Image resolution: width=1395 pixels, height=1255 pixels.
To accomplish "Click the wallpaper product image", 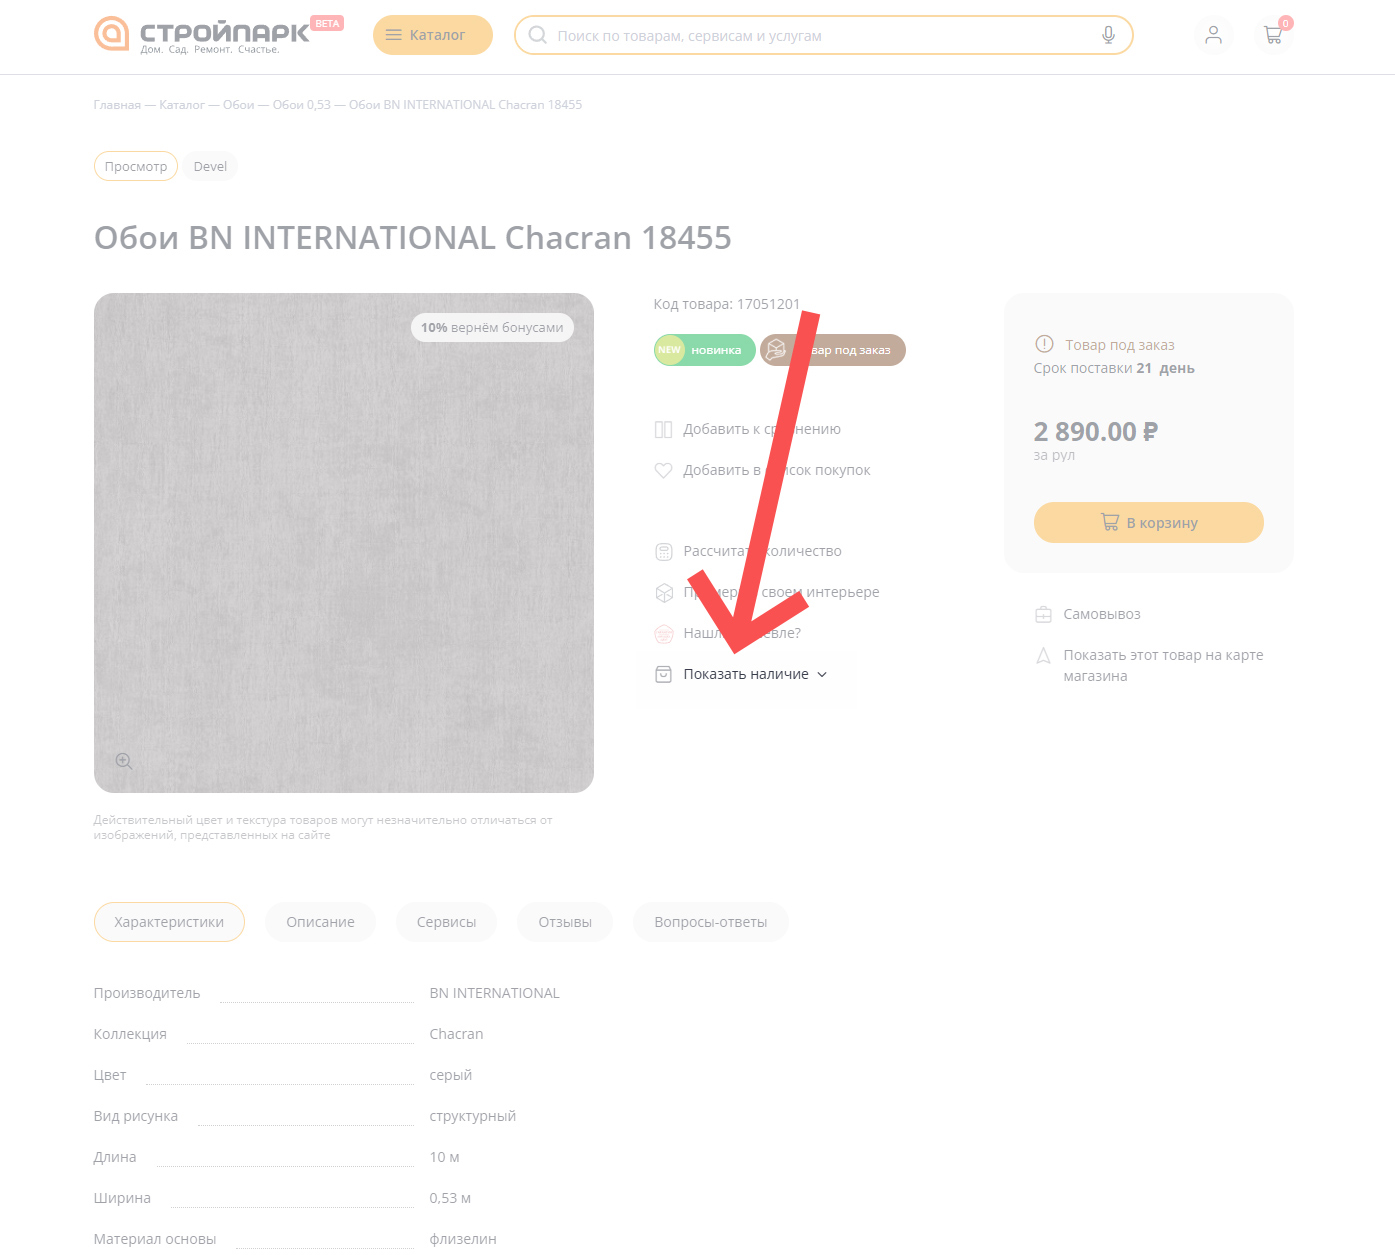I will click(343, 543).
